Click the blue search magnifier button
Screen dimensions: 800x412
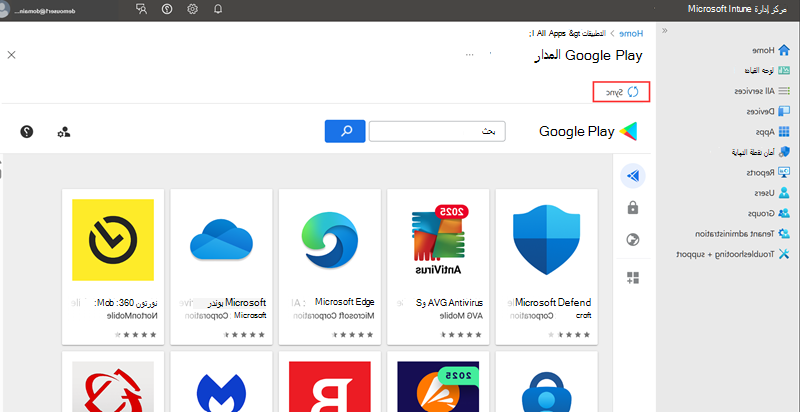click(345, 131)
